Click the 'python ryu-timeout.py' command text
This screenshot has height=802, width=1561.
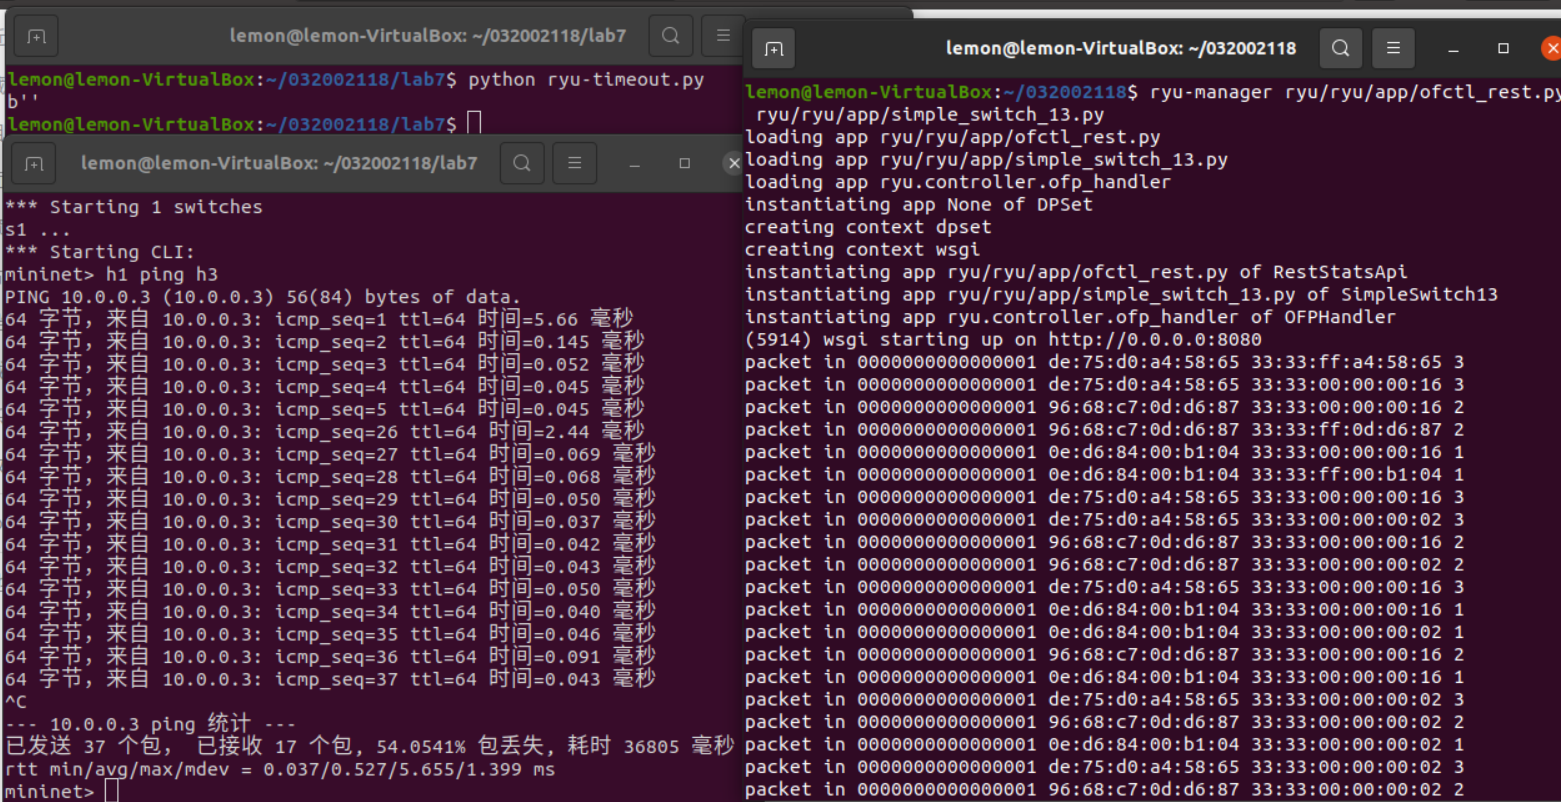coord(586,80)
